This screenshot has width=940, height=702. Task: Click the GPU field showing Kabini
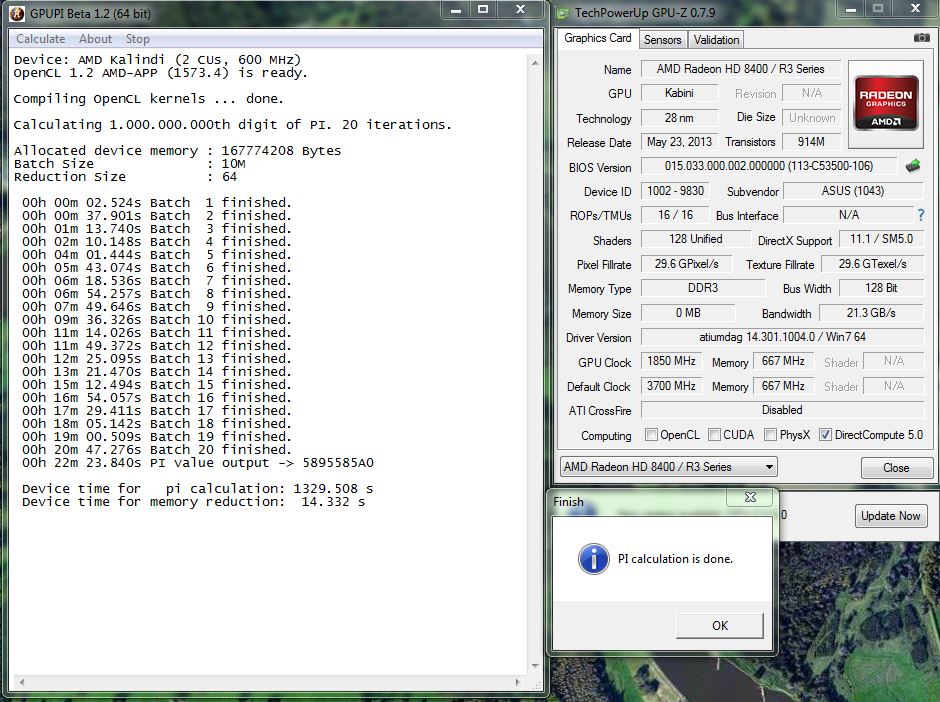(x=679, y=93)
